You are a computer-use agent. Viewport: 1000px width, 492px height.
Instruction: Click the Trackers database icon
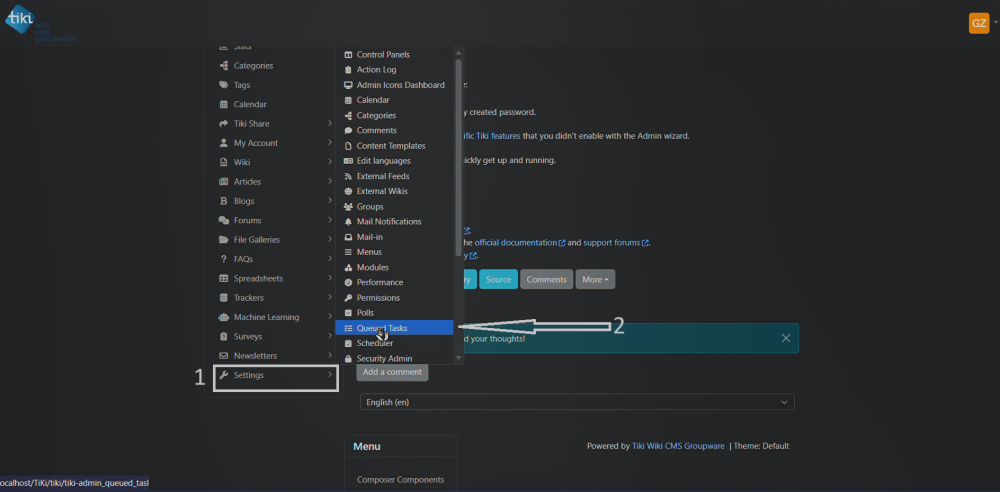tap(223, 298)
